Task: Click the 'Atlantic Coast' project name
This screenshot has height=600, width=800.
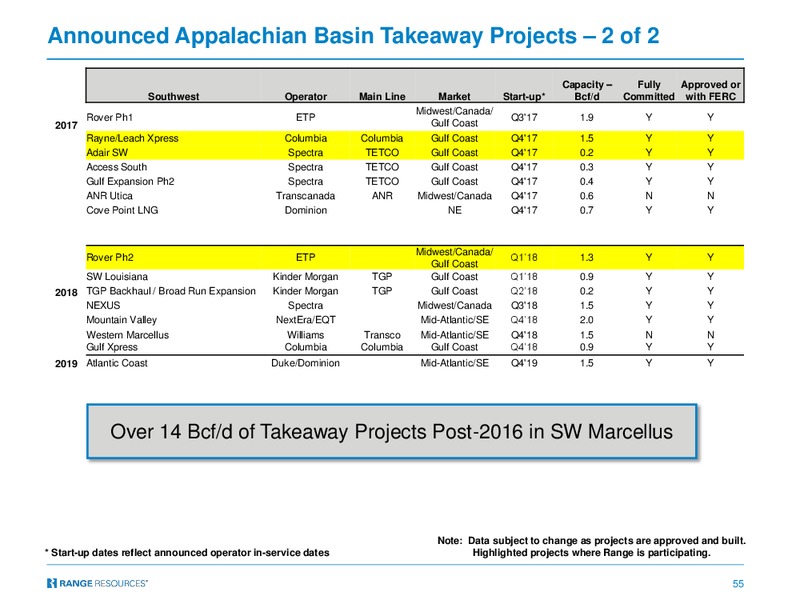Action: coord(117,363)
